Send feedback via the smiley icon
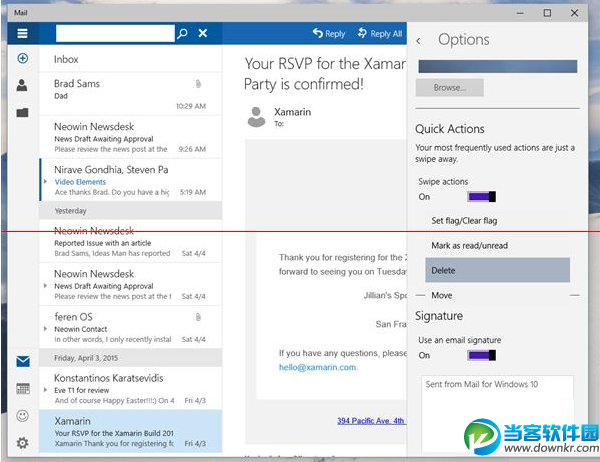600x462 pixels. click(23, 416)
